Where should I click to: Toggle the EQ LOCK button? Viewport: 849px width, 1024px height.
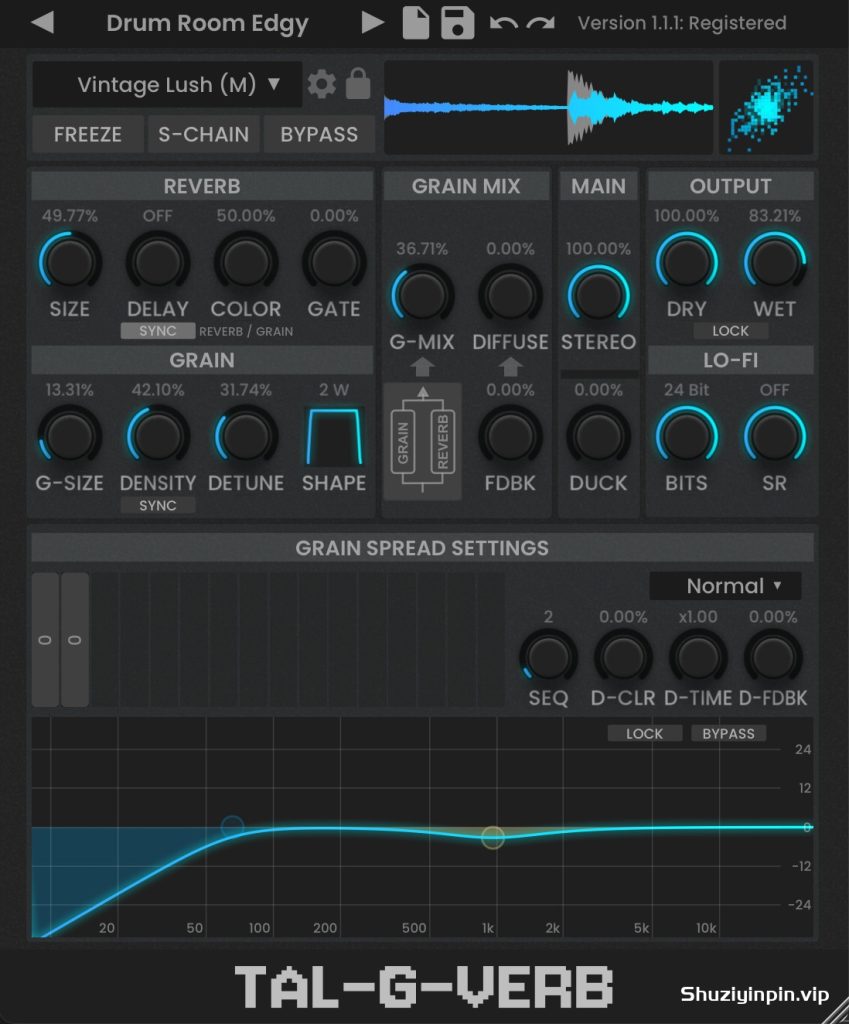click(x=645, y=733)
